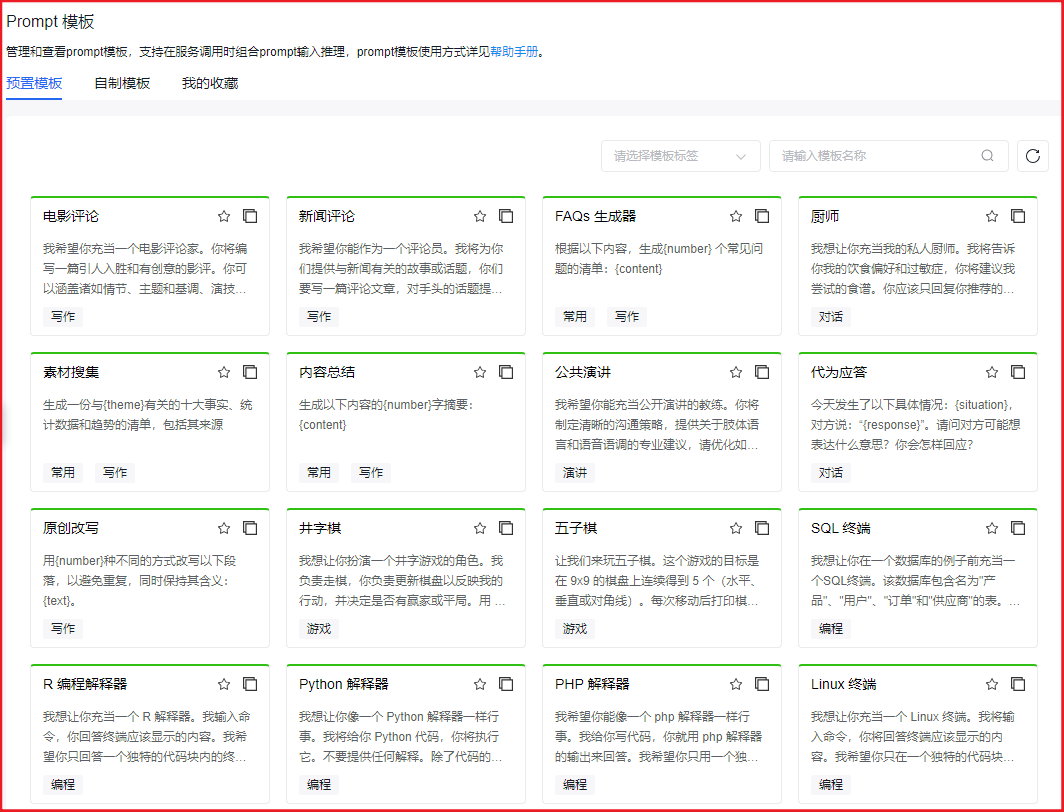Click 编程 tag on SQL 终端 card
The width and height of the screenshot is (1064, 812).
click(x=831, y=629)
